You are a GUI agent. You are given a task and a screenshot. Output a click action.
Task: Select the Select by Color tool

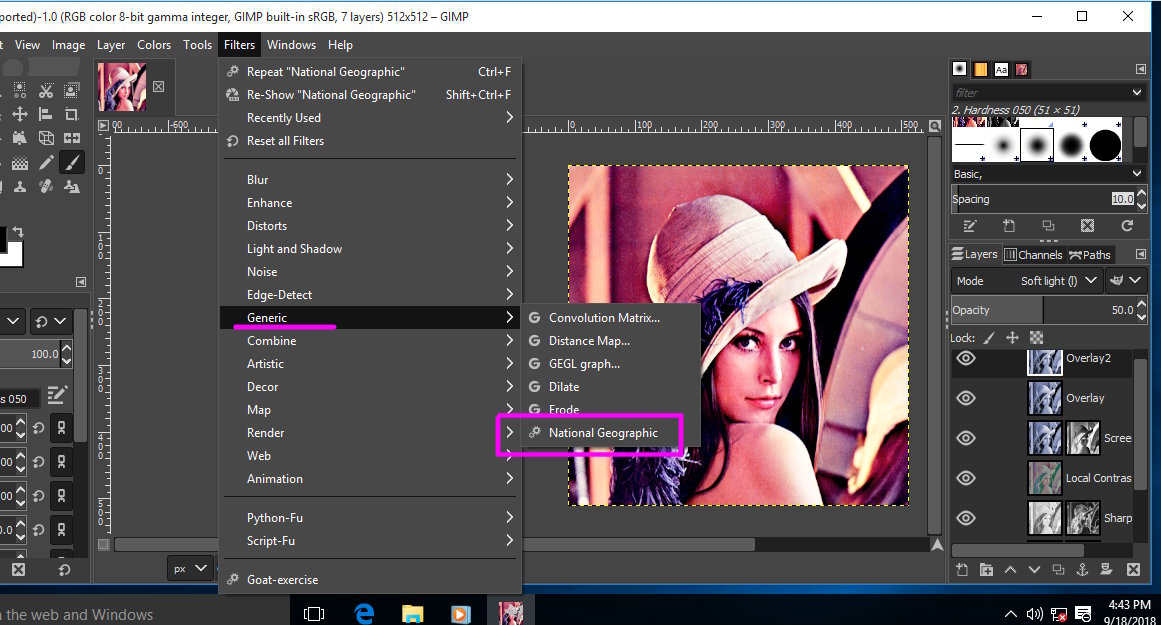[20, 90]
